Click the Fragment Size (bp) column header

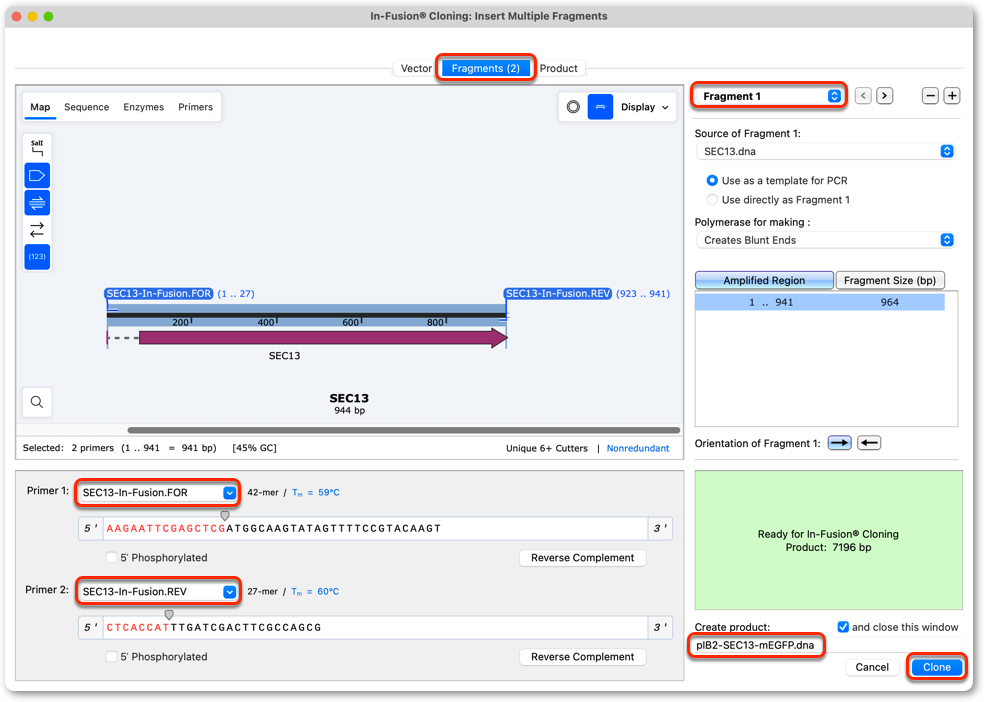pyautogui.click(x=890, y=280)
